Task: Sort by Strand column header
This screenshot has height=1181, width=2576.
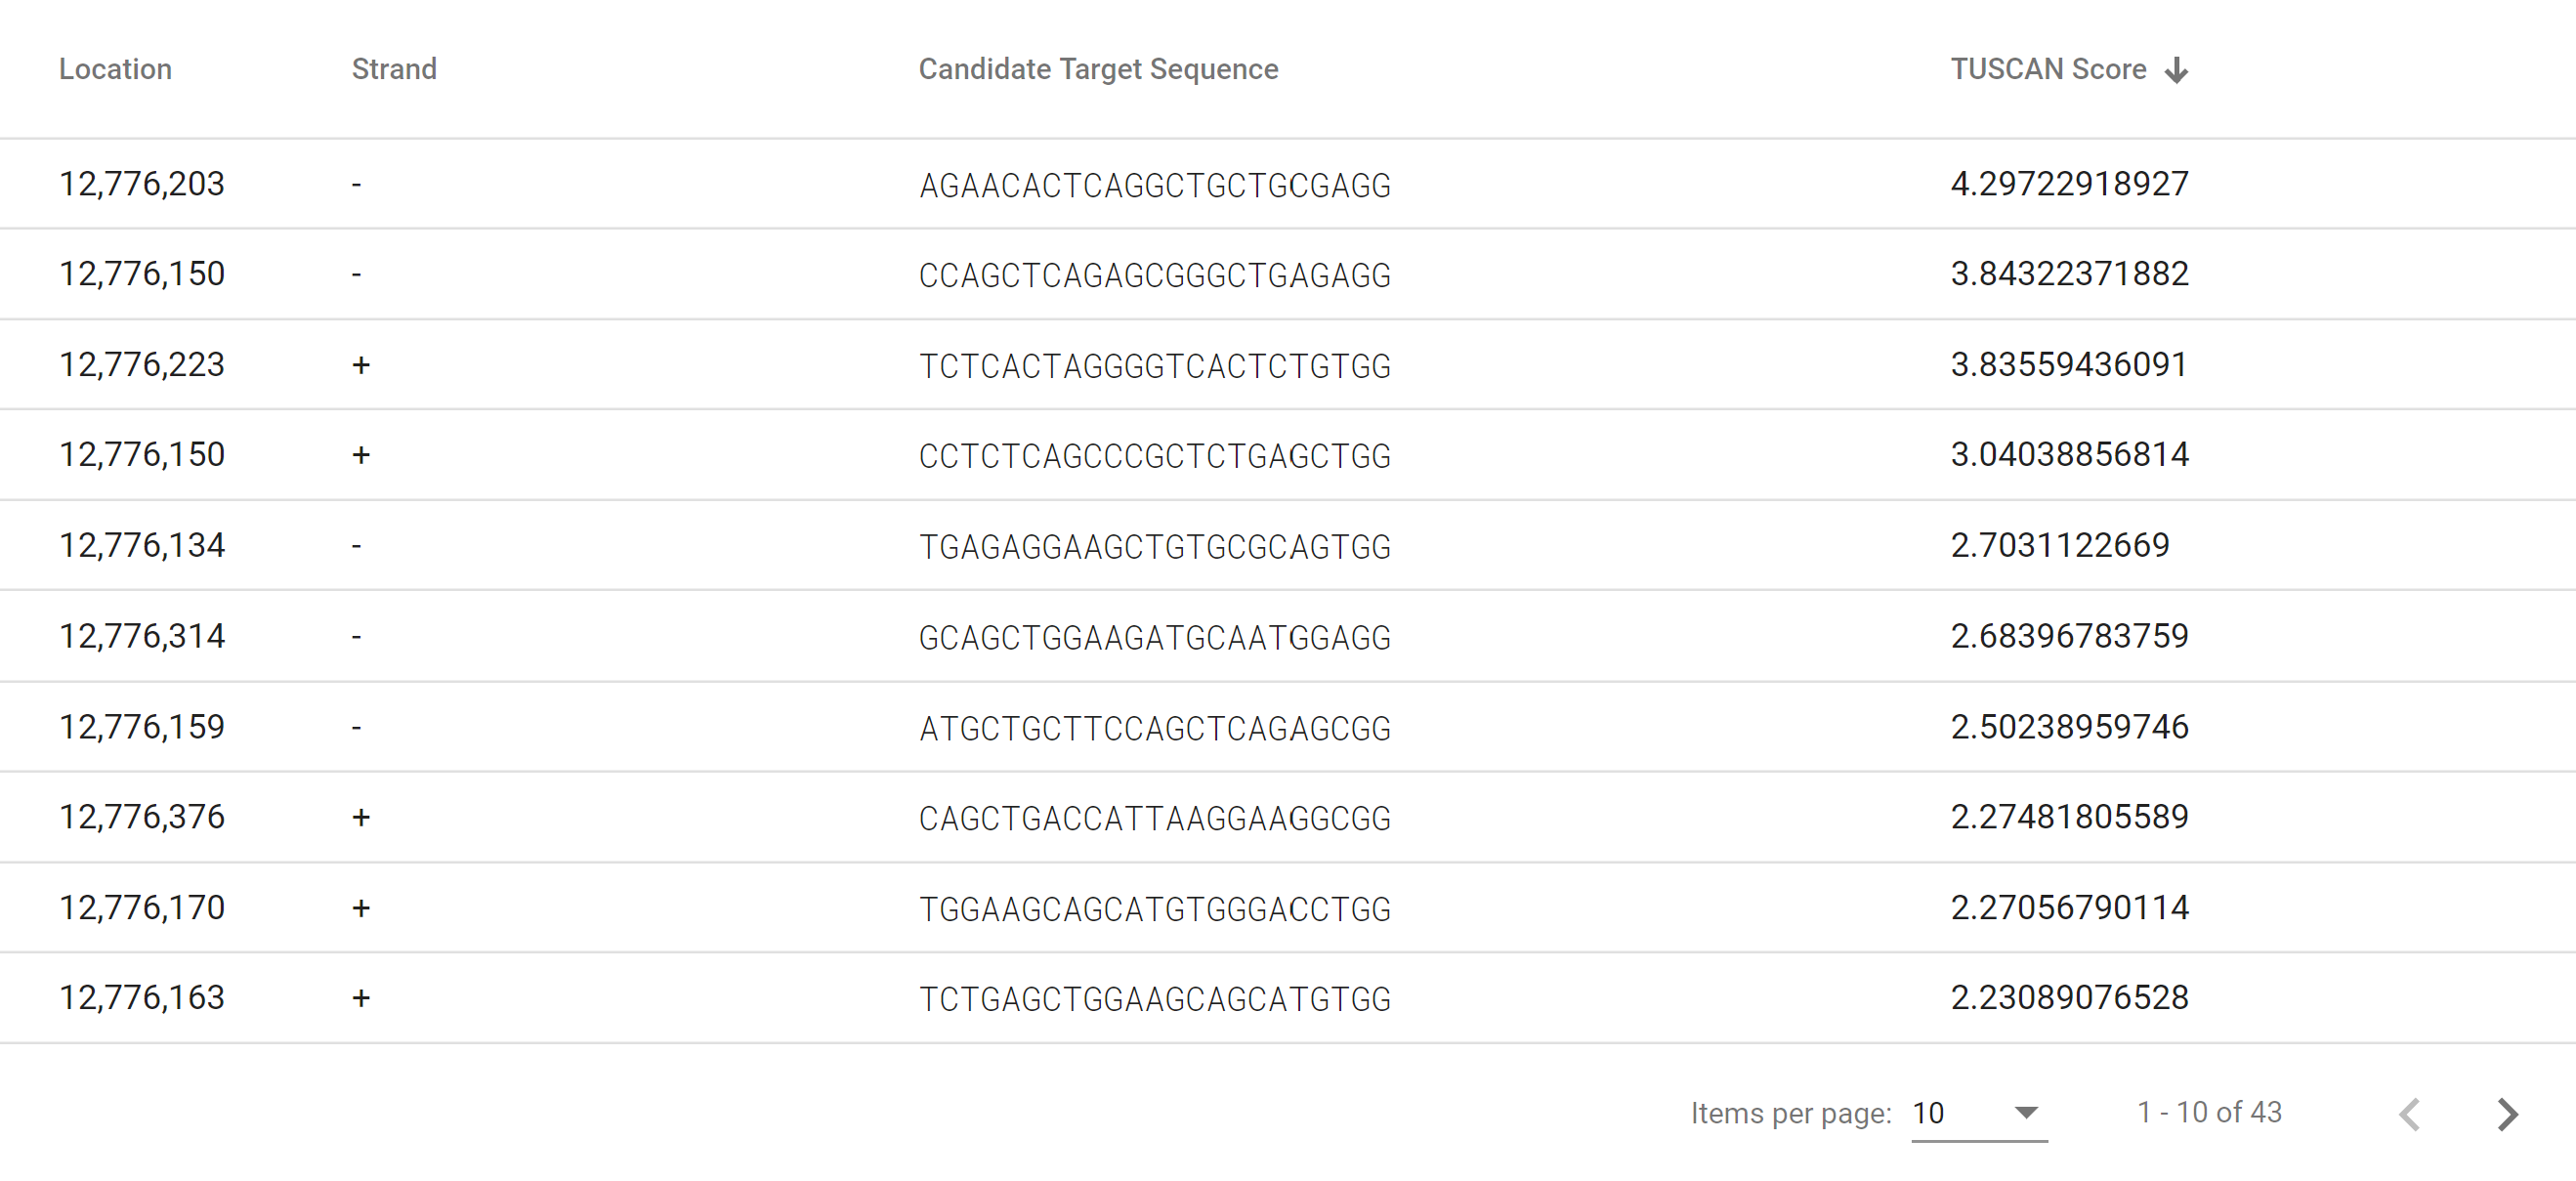Action: (x=394, y=69)
